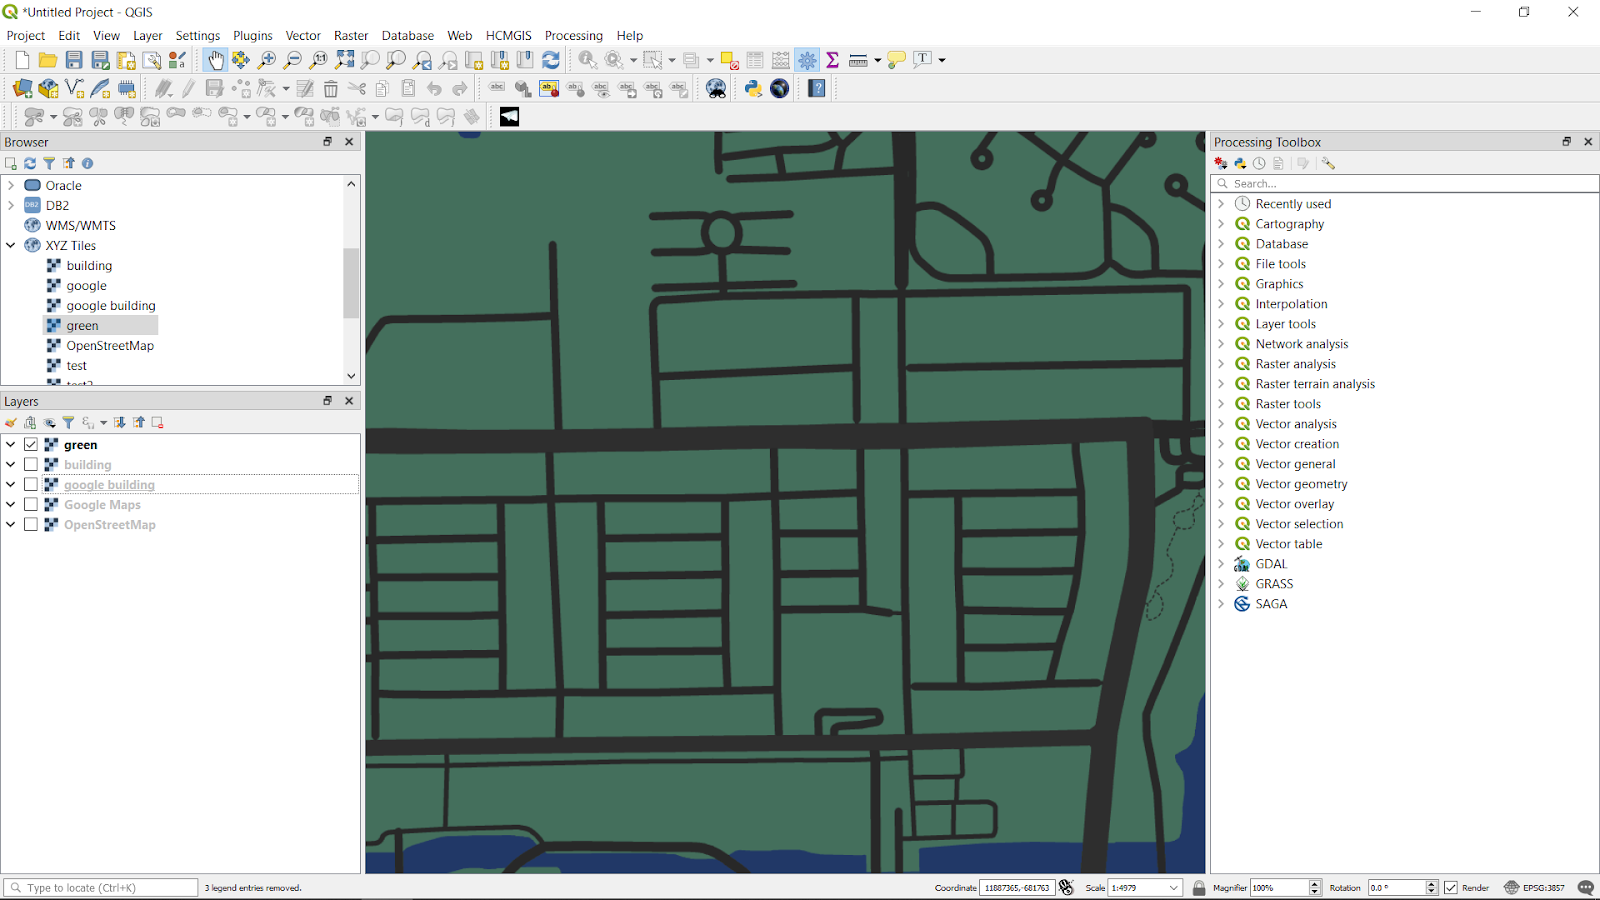Save the current project

(73, 60)
